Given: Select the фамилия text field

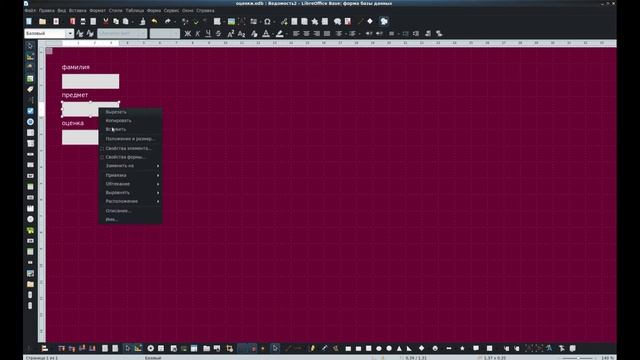Looking at the screenshot, I should pyautogui.click(x=91, y=81).
